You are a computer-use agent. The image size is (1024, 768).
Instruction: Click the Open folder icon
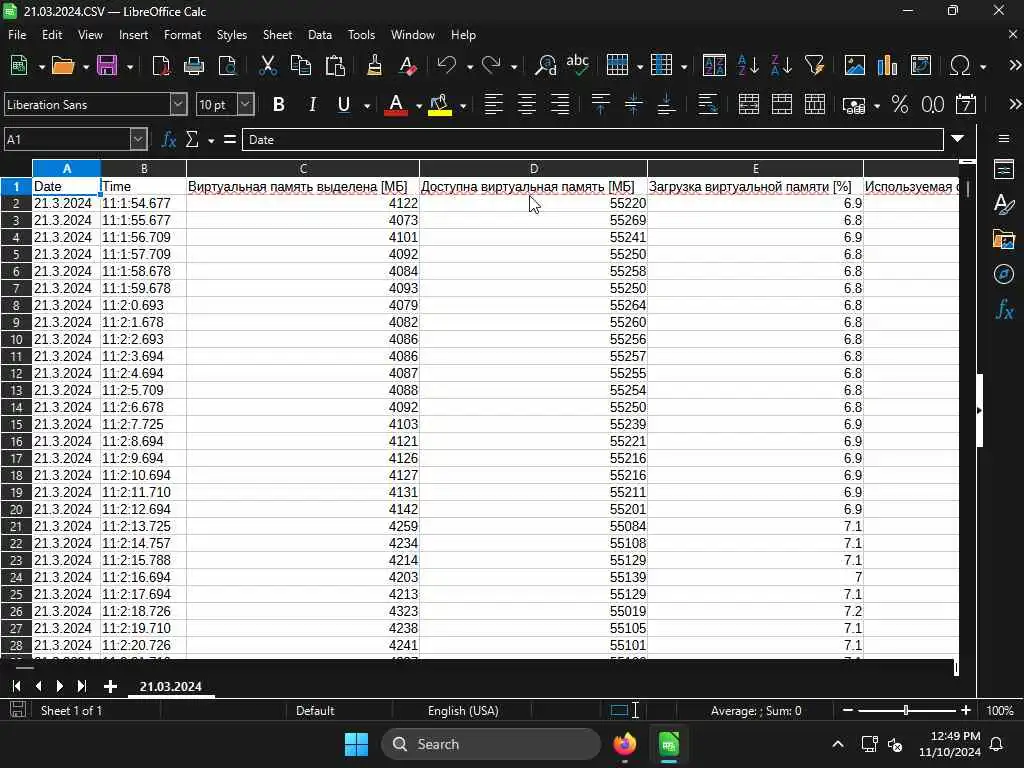63,65
